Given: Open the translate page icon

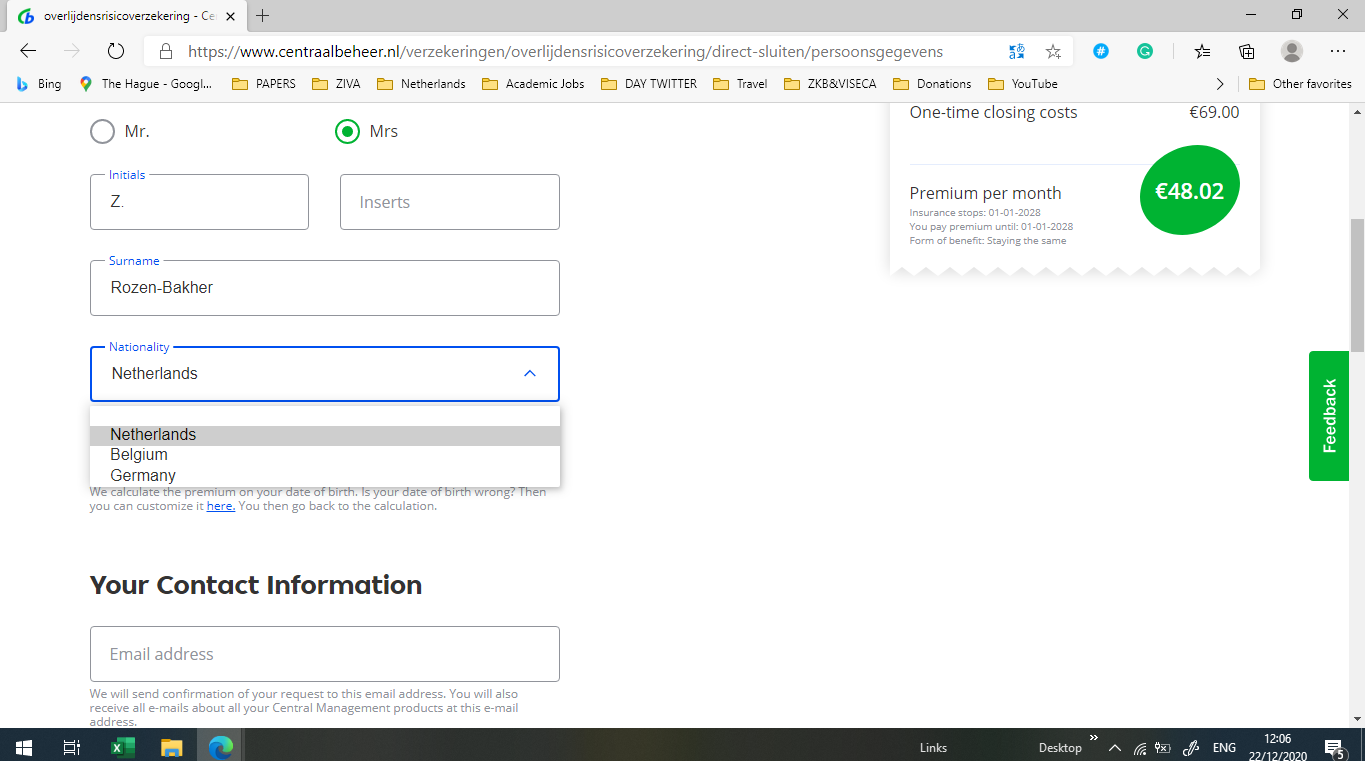Looking at the screenshot, I should (x=1016, y=51).
